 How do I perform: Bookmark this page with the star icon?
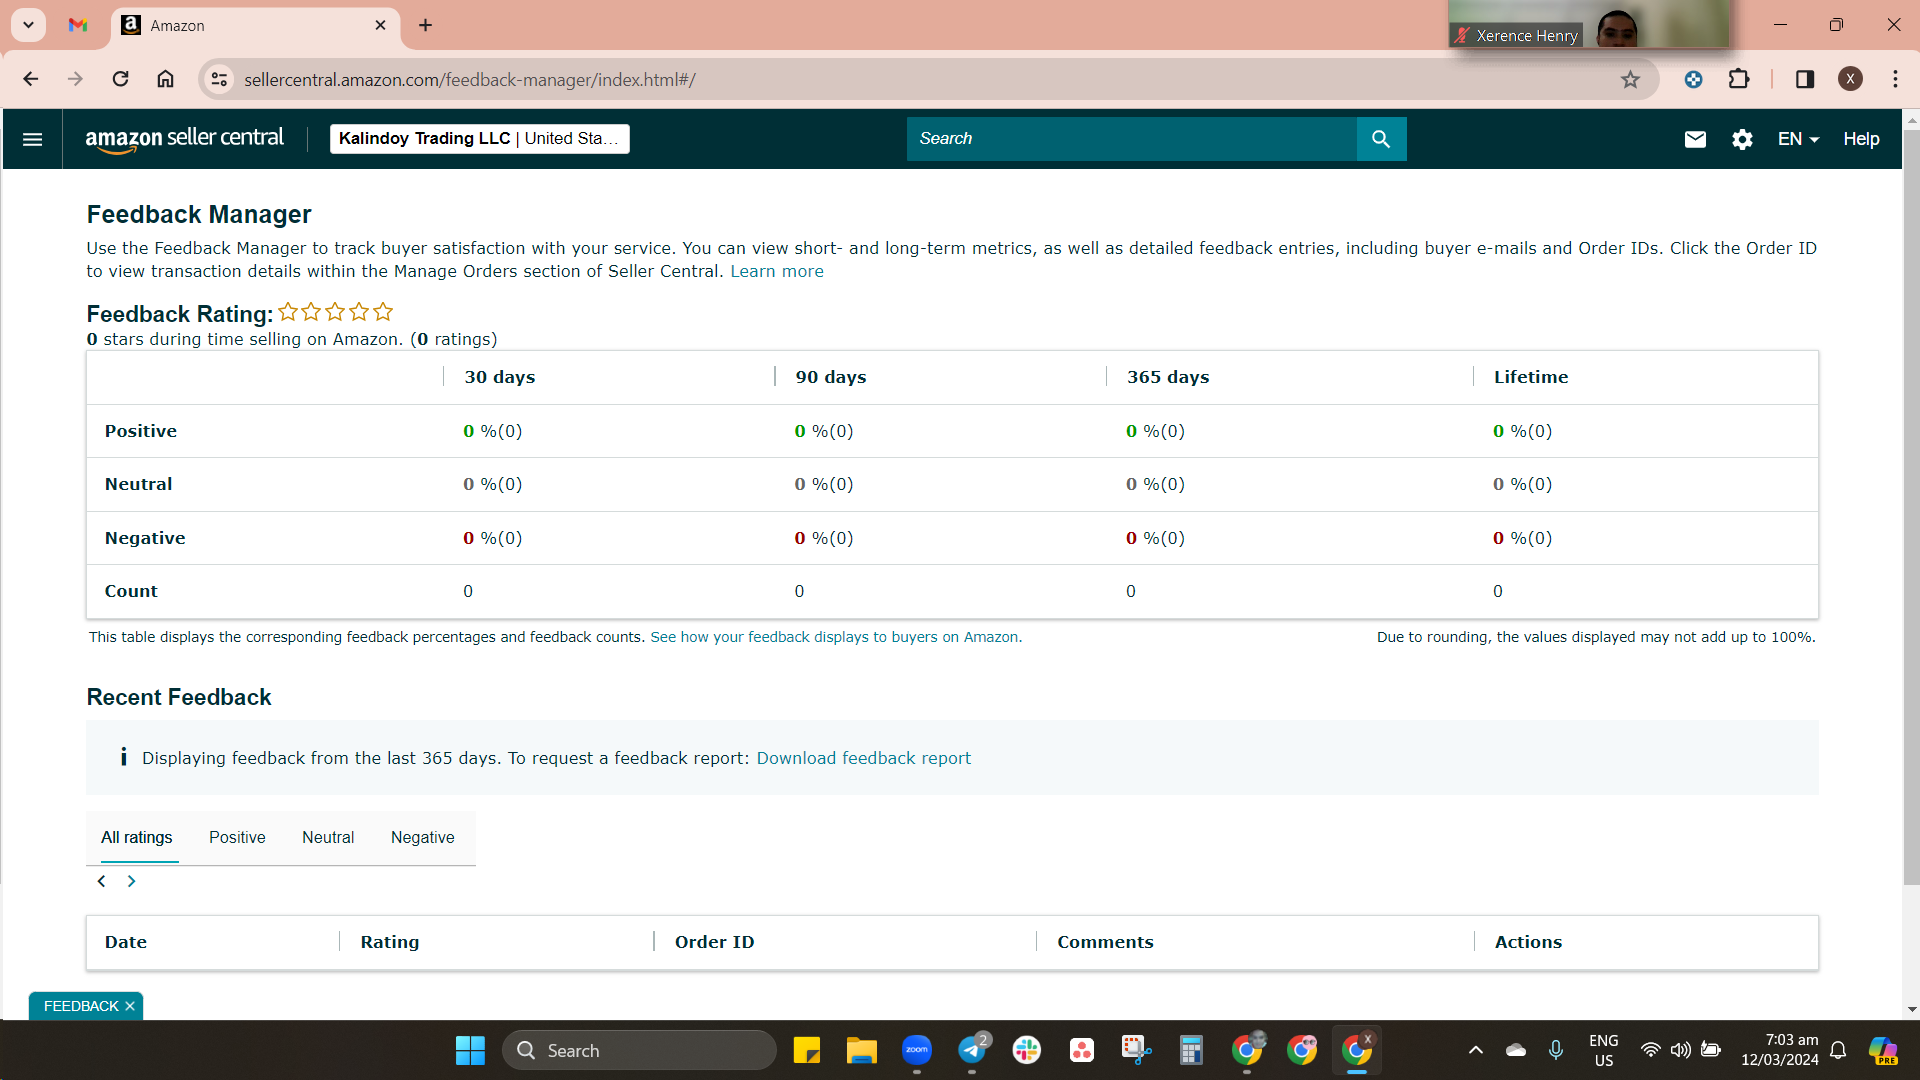1630,79
